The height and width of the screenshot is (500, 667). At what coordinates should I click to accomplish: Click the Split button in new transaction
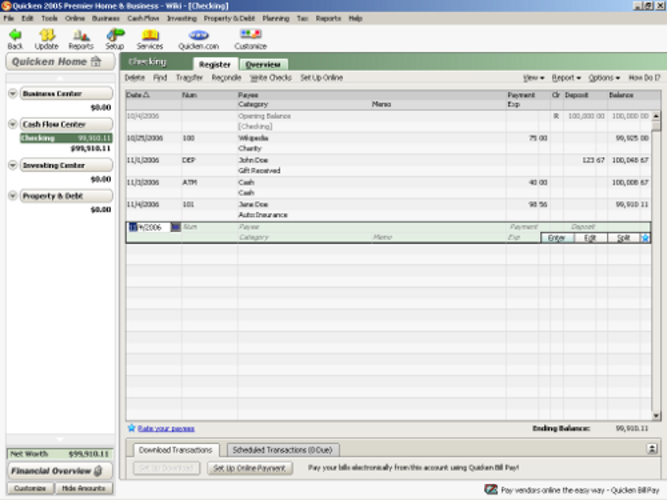[x=623, y=238]
